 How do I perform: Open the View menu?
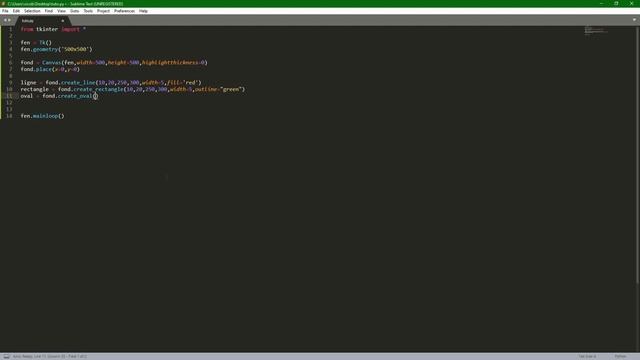click(61, 11)
